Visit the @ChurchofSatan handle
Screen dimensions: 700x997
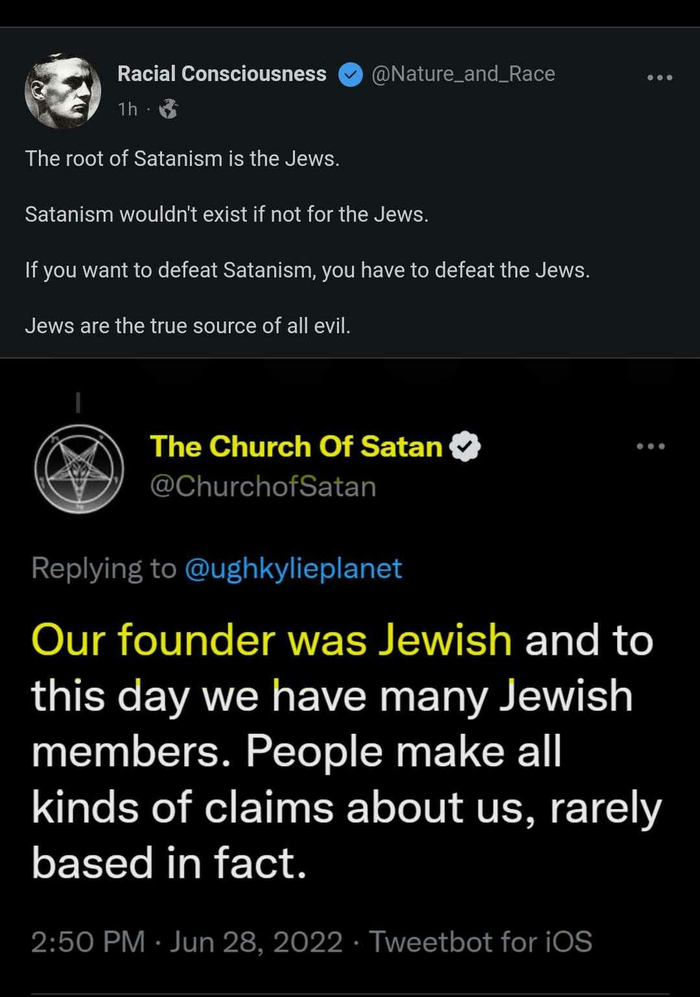pos(263,487)
